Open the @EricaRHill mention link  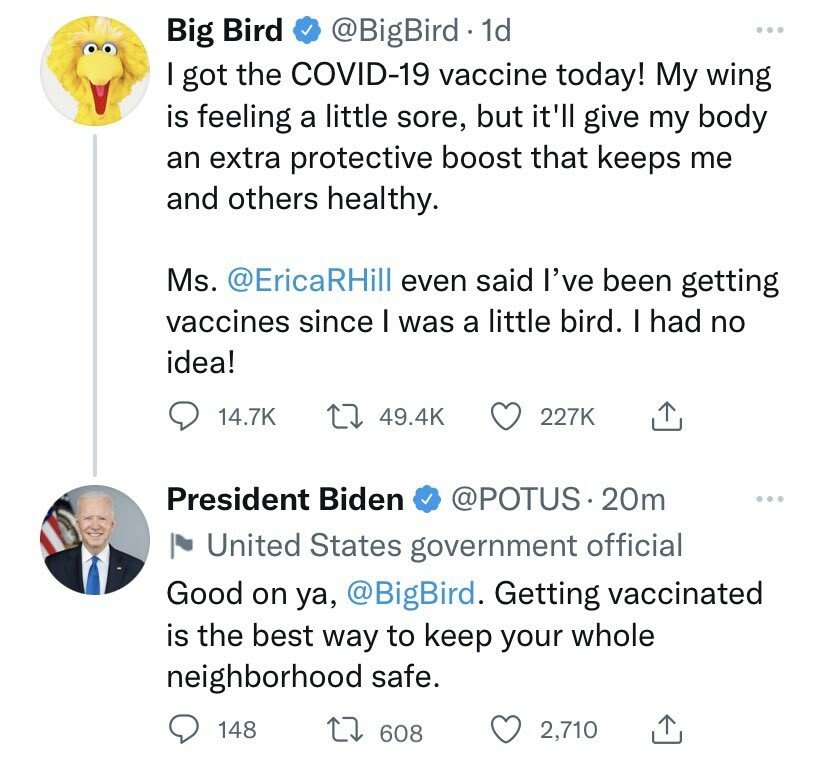point(309,280)
